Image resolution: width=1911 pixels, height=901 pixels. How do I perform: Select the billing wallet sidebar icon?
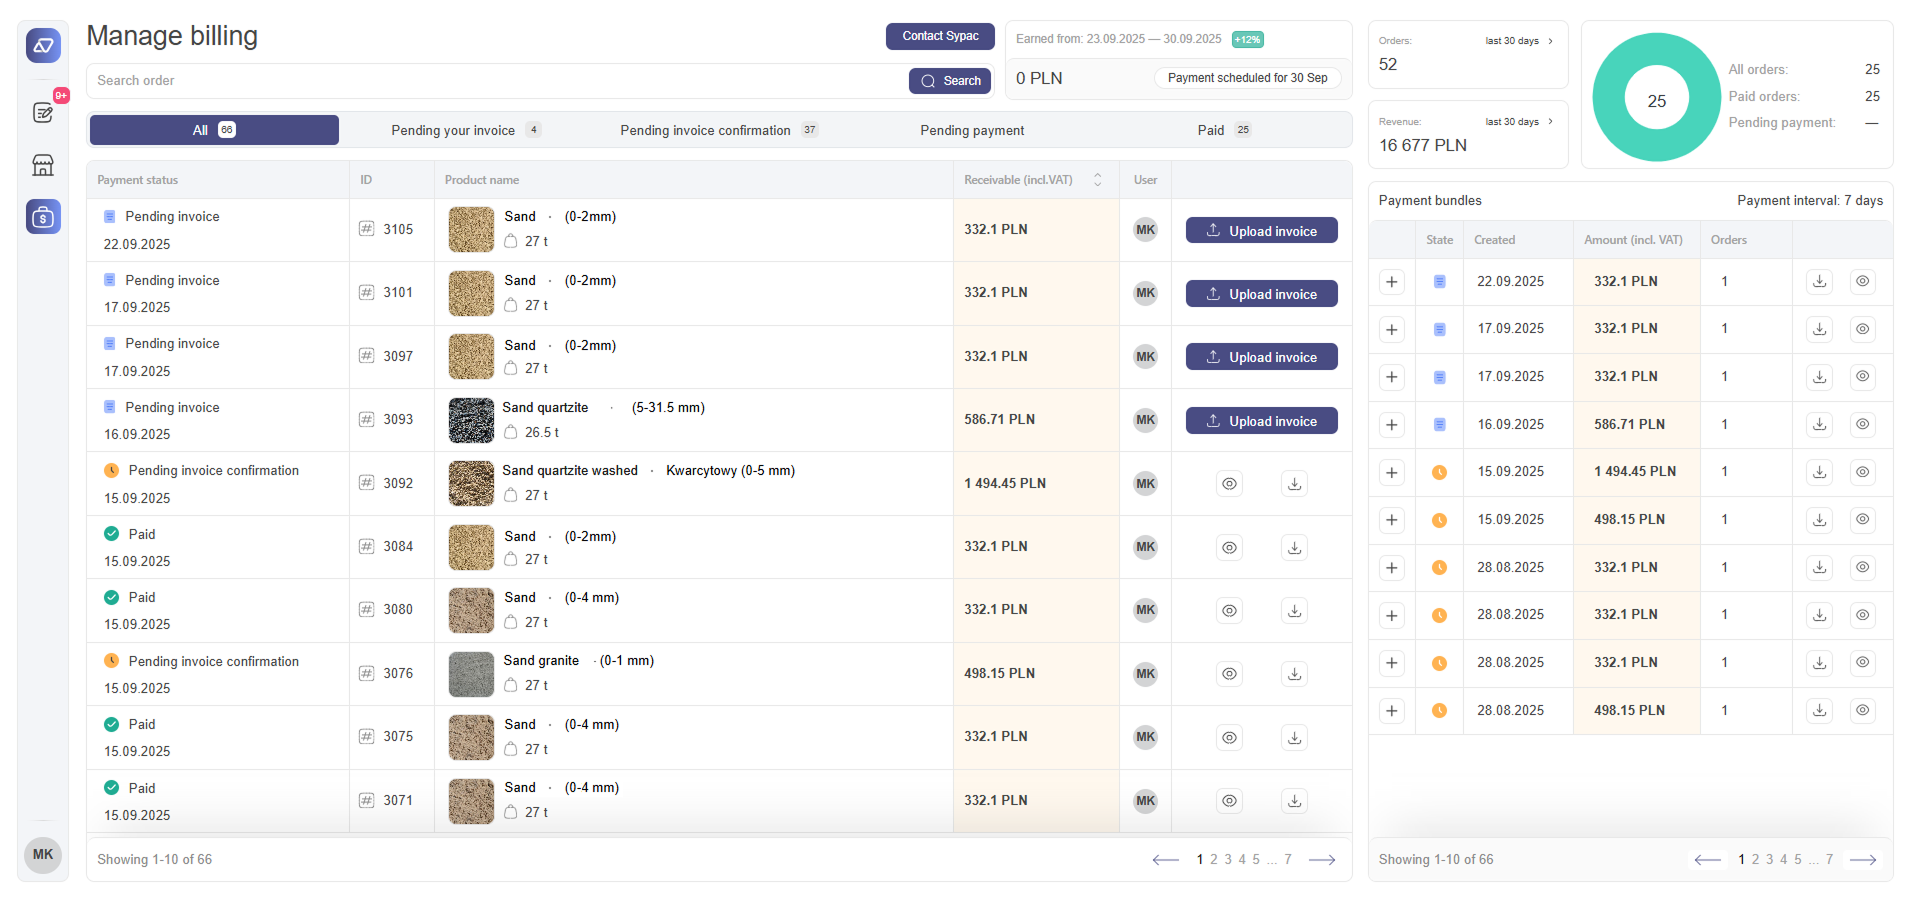pyautogui.click(x=43, y=216)
